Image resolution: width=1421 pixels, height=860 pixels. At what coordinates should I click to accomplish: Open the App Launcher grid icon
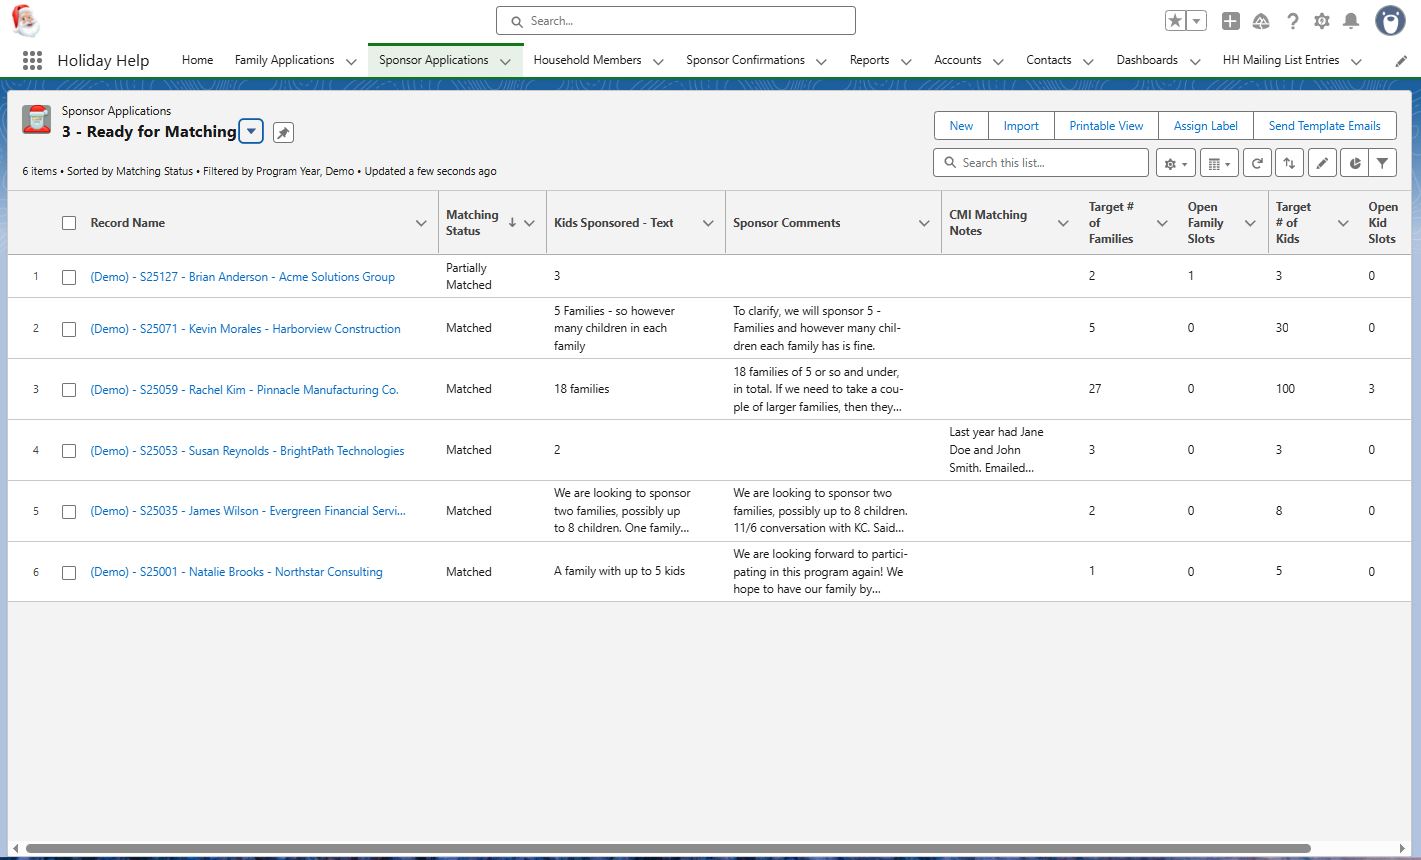tap(32, 60)
